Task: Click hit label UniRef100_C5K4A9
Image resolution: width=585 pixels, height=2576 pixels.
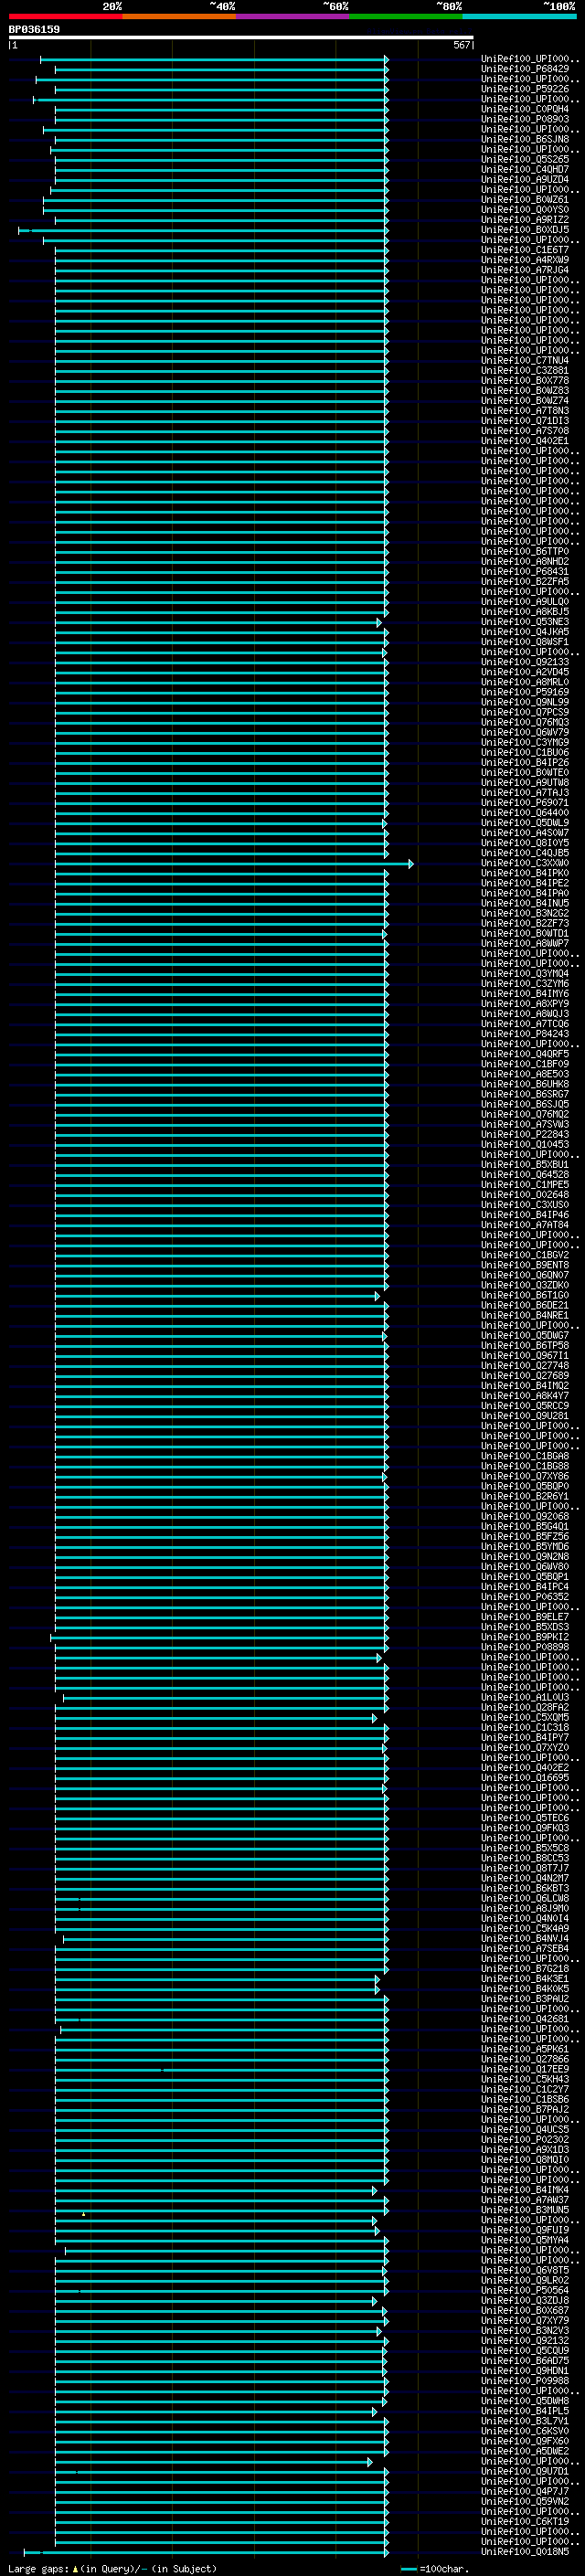Action: (525, 1928)
